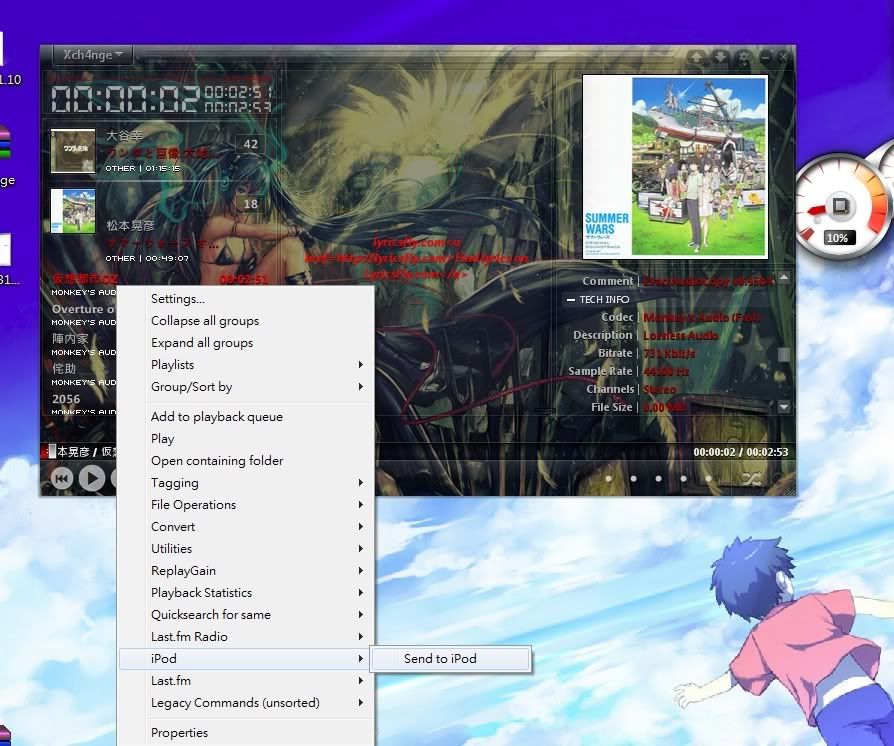
Task: Click the CPU meter gadget showing 10%
Action: point(840,206)
